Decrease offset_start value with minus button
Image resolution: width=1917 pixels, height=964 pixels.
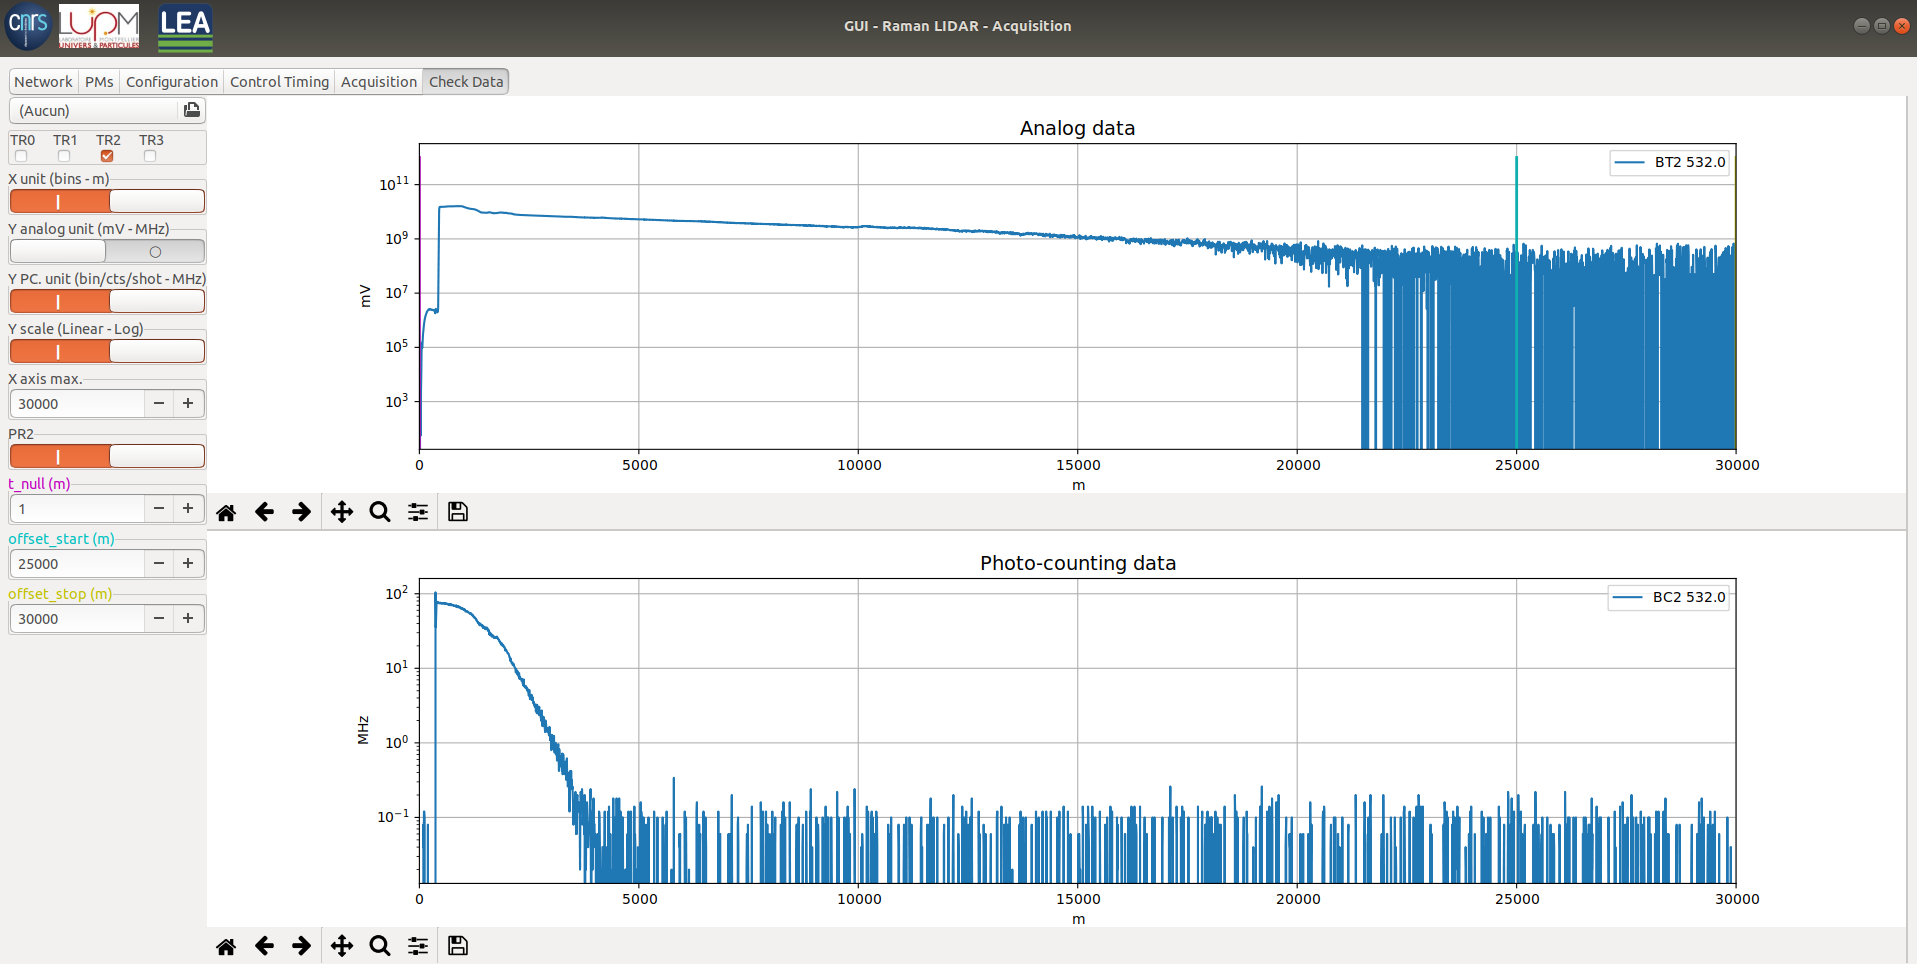click(x=158, y=564)
